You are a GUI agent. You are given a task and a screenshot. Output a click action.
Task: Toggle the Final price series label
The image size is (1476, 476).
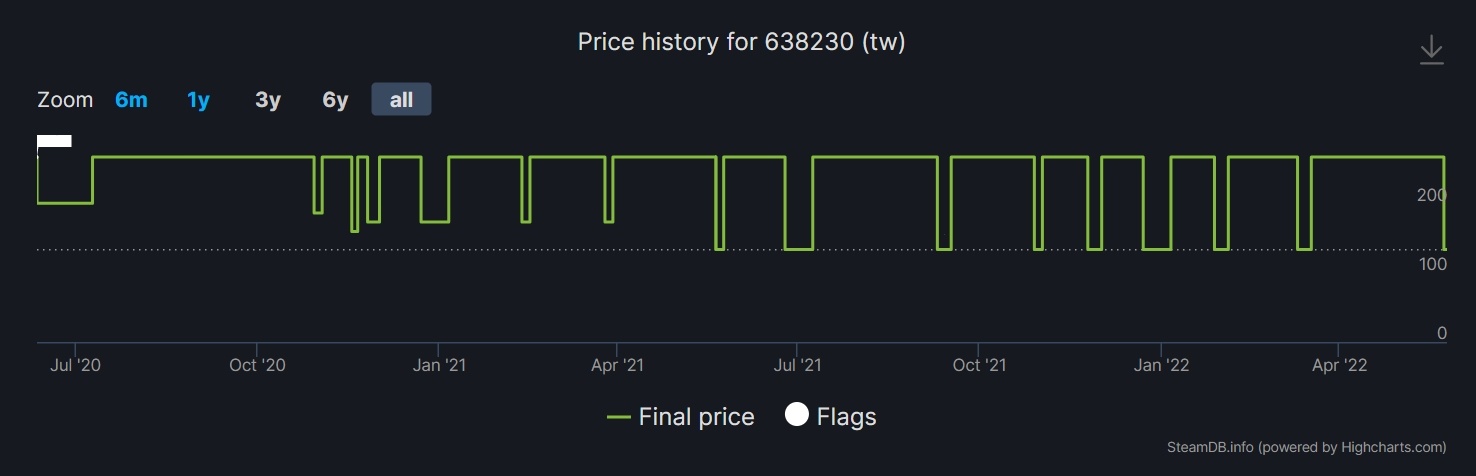coord(696,417)
